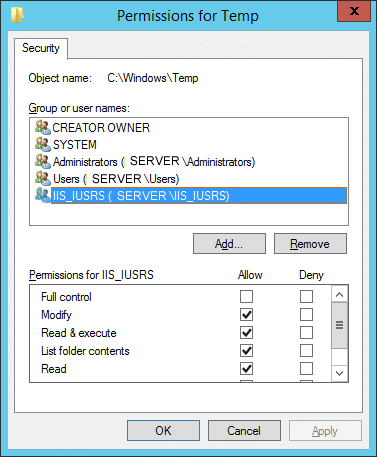
Task: Click the Allow column header
Action: (x=250, y=275)
